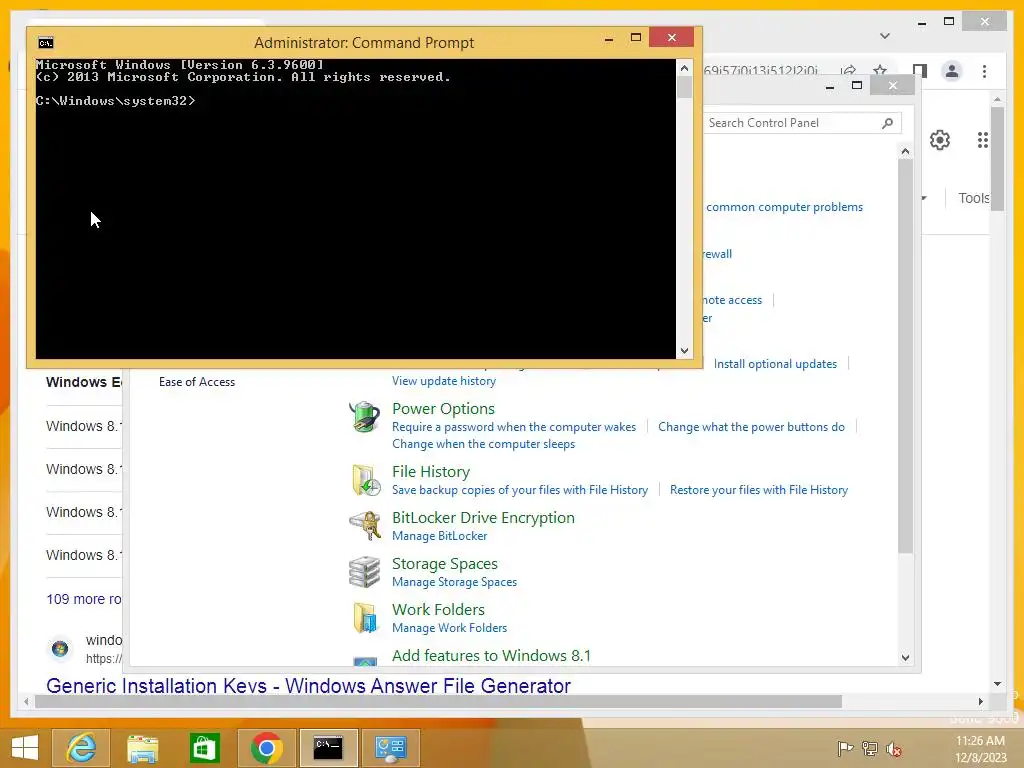The width and height of the screenshot is (1024, 768).
Task: Click 109 more rows link
Action: point(84,599)
